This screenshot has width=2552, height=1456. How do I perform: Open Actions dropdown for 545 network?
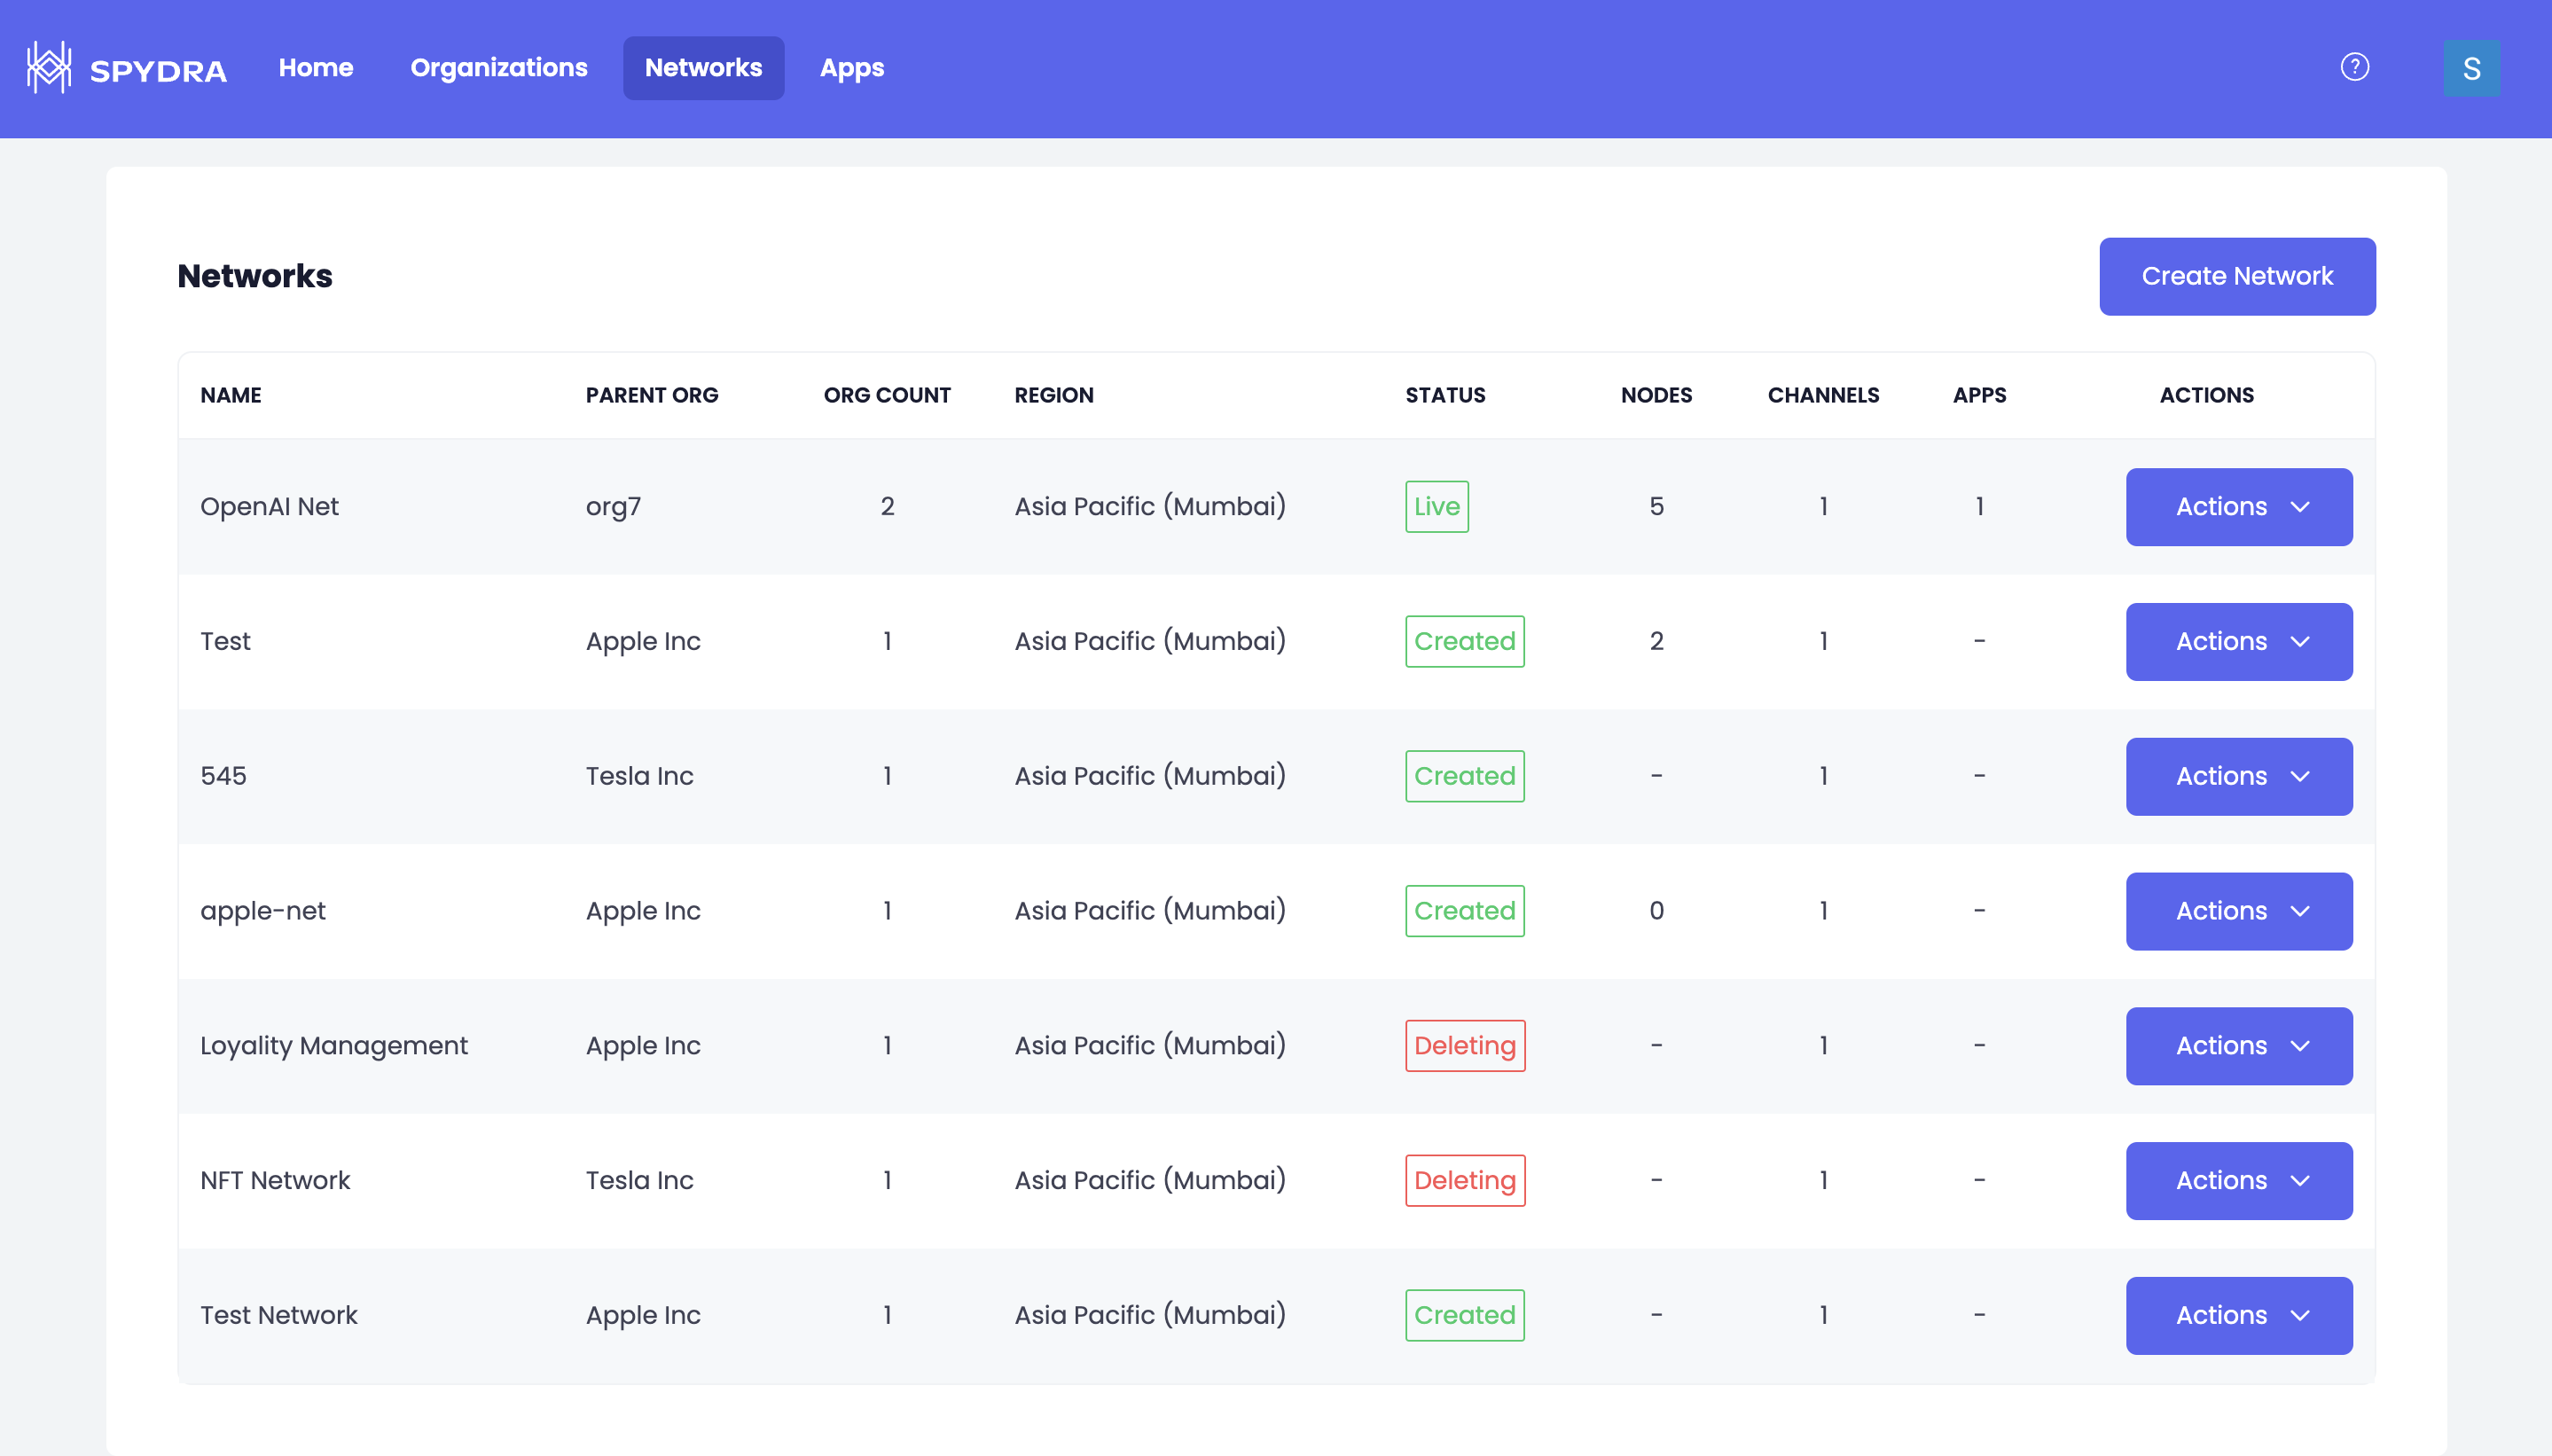(x=2238, y=777)
